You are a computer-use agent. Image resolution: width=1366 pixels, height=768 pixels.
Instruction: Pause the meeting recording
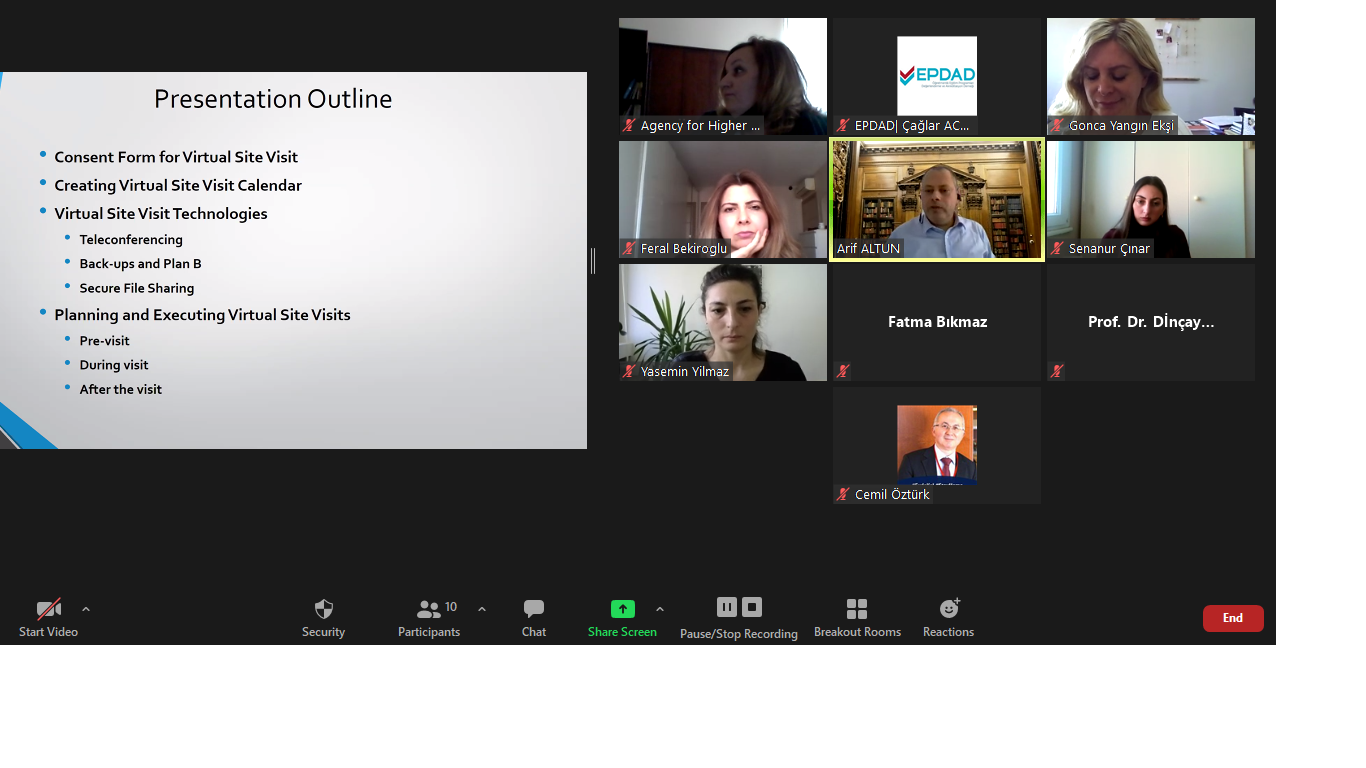tap(727, 607)
